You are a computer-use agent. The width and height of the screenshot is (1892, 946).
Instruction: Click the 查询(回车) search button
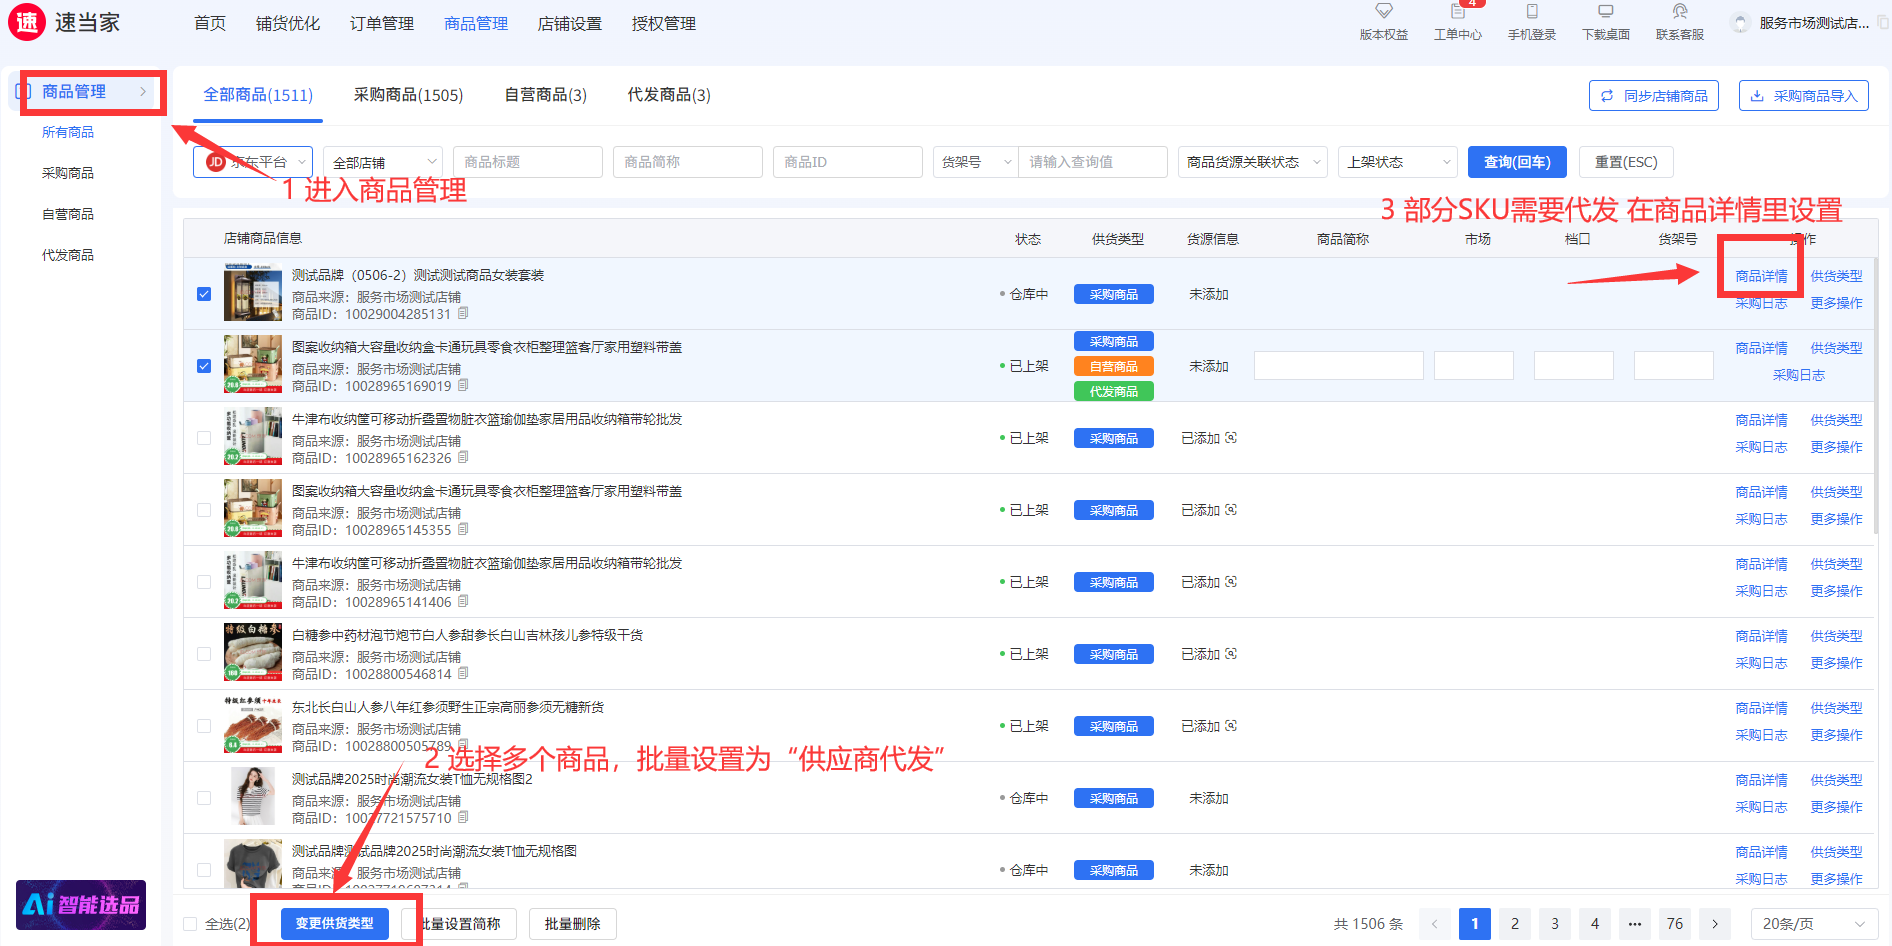(1516, 162)
